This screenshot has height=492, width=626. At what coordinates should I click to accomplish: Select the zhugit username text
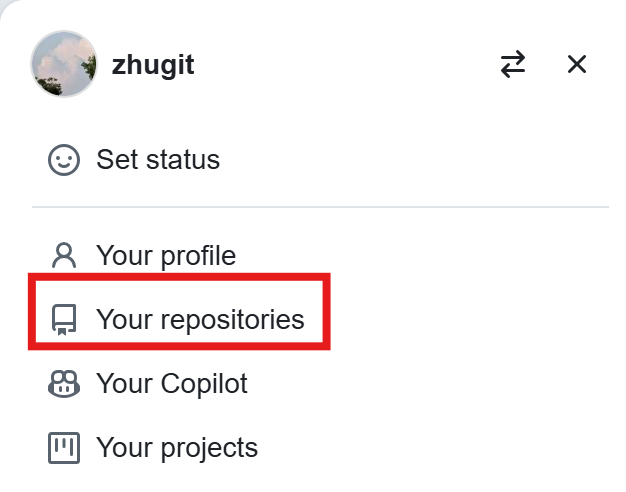[153, 65]
